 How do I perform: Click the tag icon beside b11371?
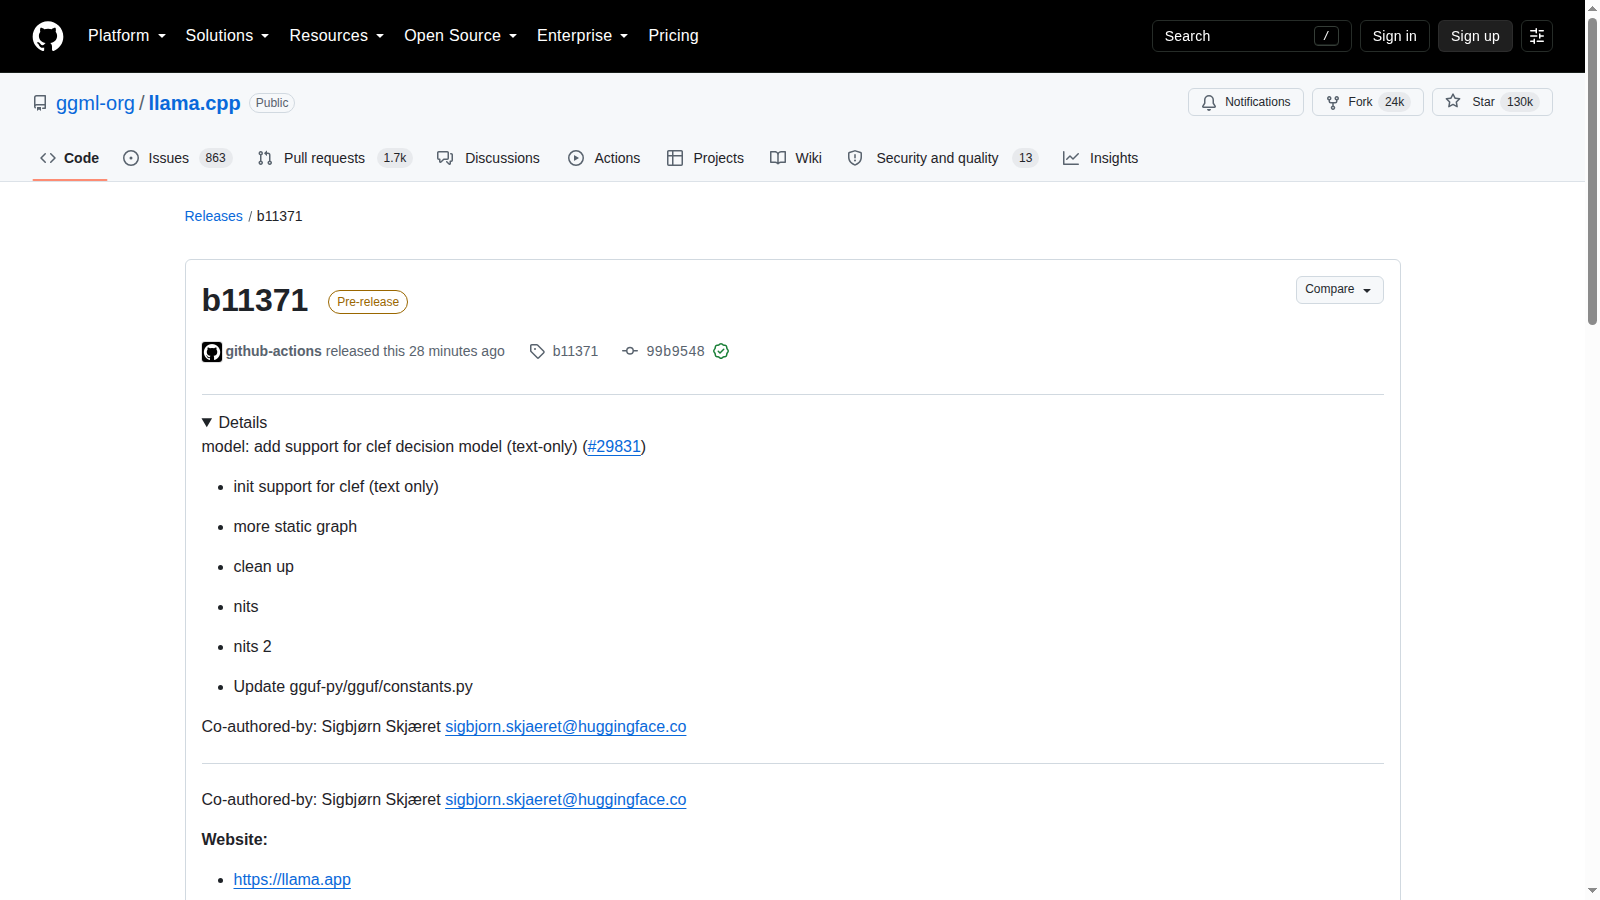[537, 351]
